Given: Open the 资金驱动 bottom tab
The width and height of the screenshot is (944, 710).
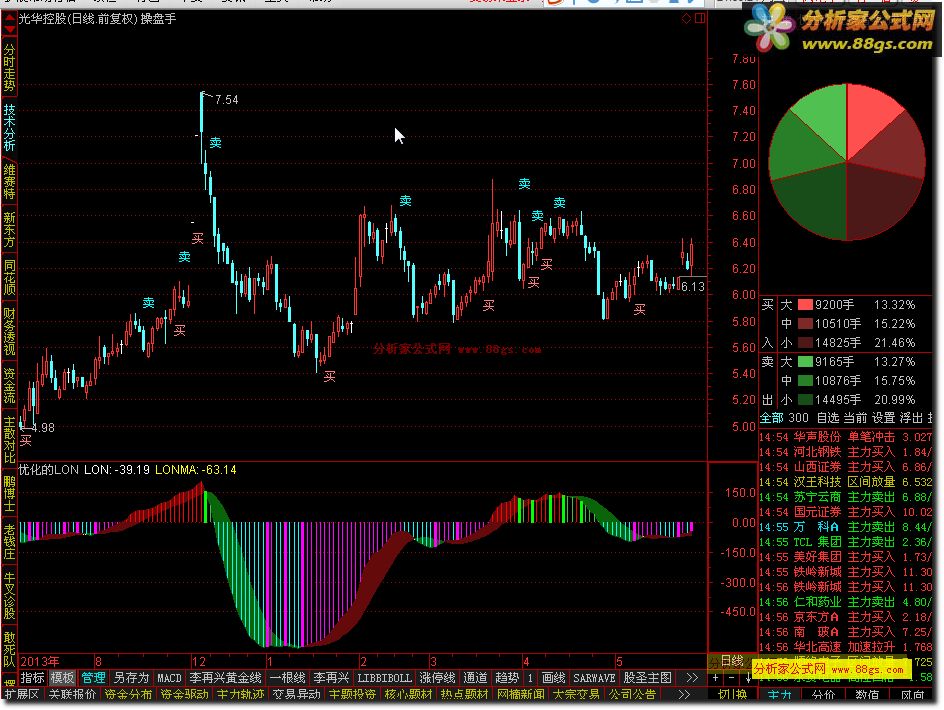Looking at the screenshot, I should pos(184,694).
